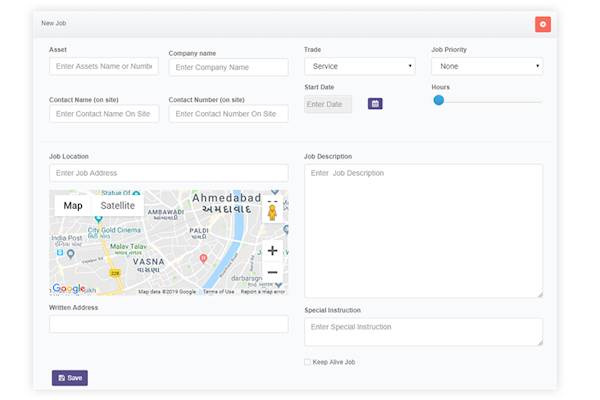Select the Map view tab
Image resolution: width=600 pixels, height=400 pixels.
click(73, 206)
